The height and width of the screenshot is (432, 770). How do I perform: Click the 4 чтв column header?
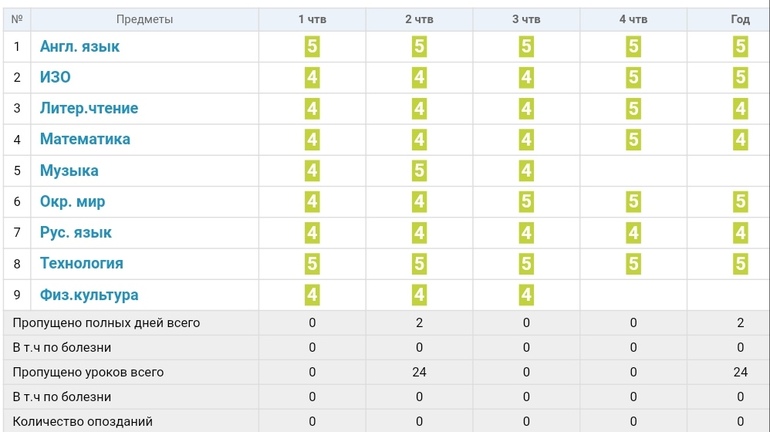(633, 20)
